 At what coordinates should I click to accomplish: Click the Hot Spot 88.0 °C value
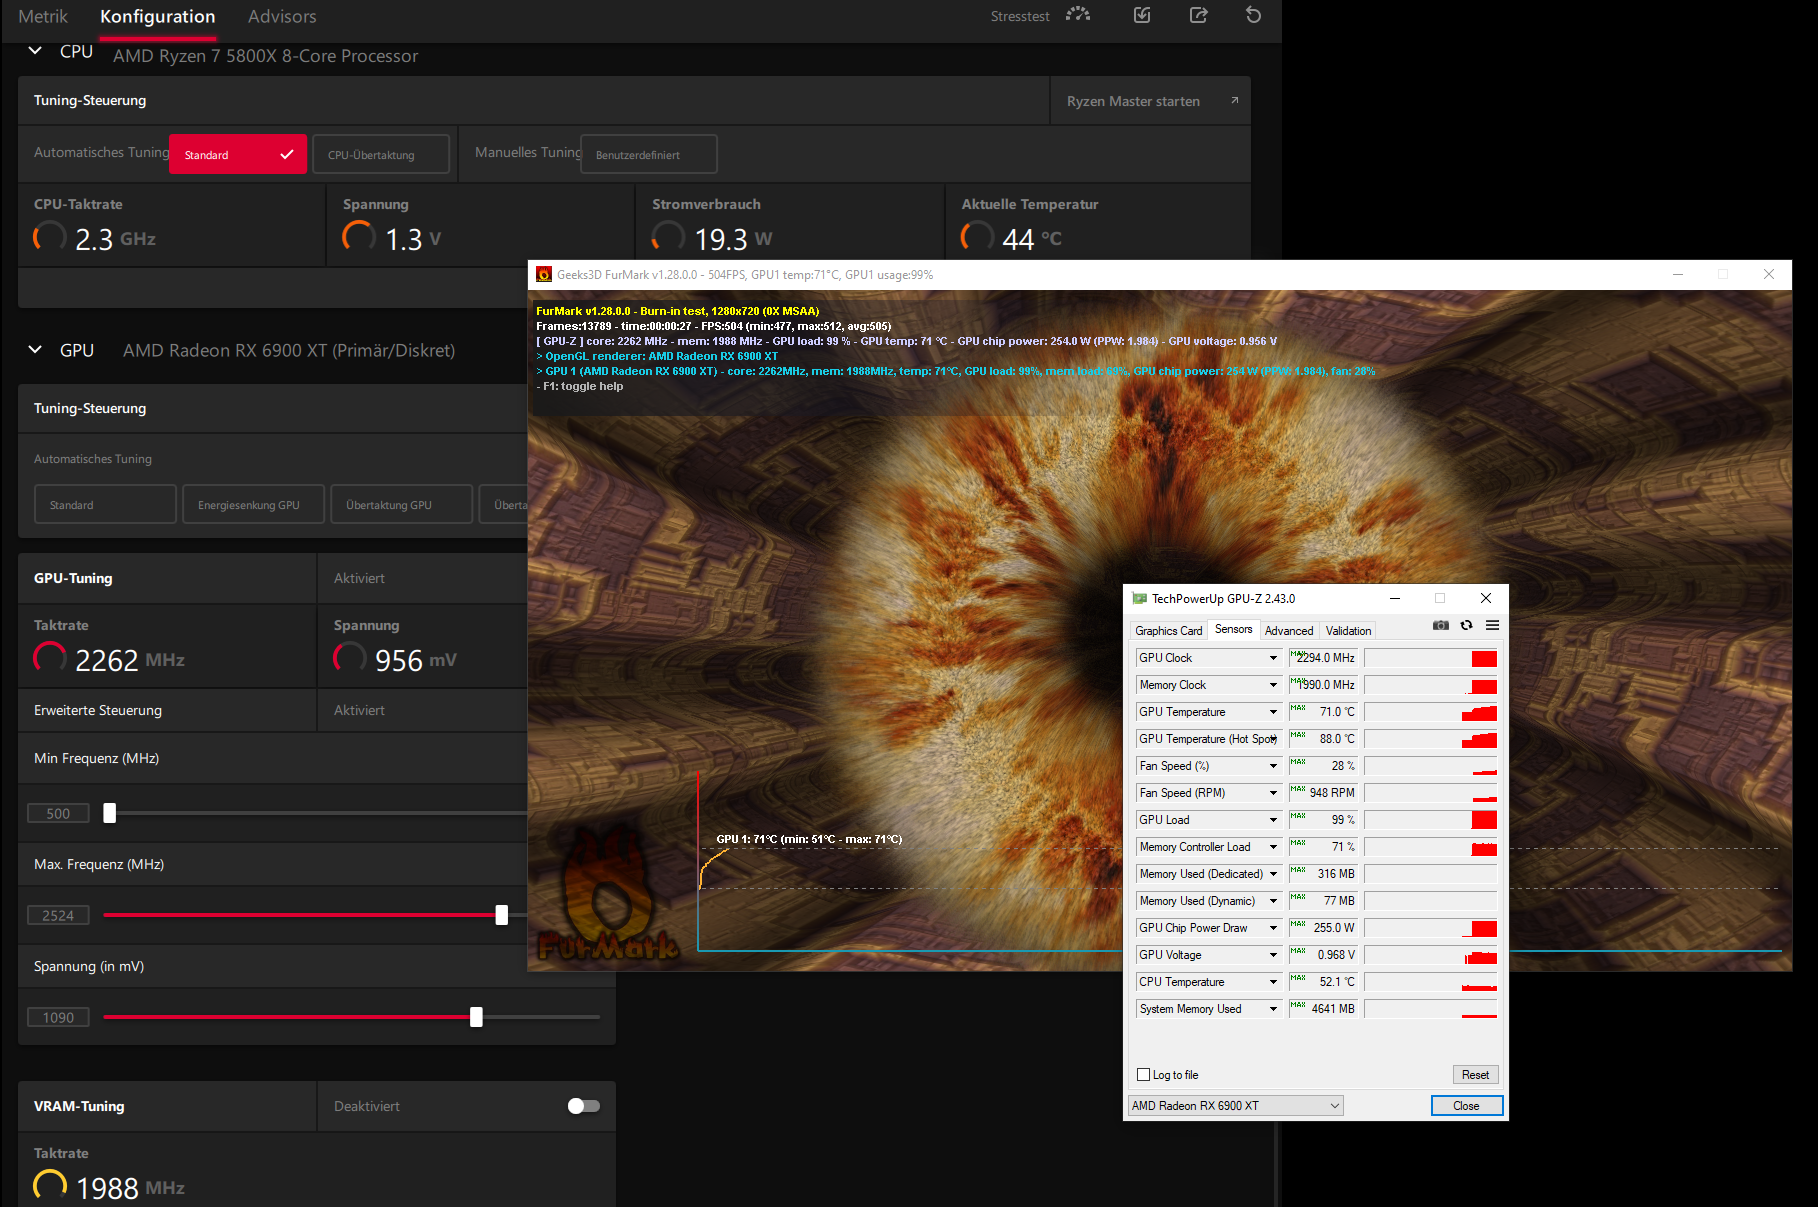1323,739
